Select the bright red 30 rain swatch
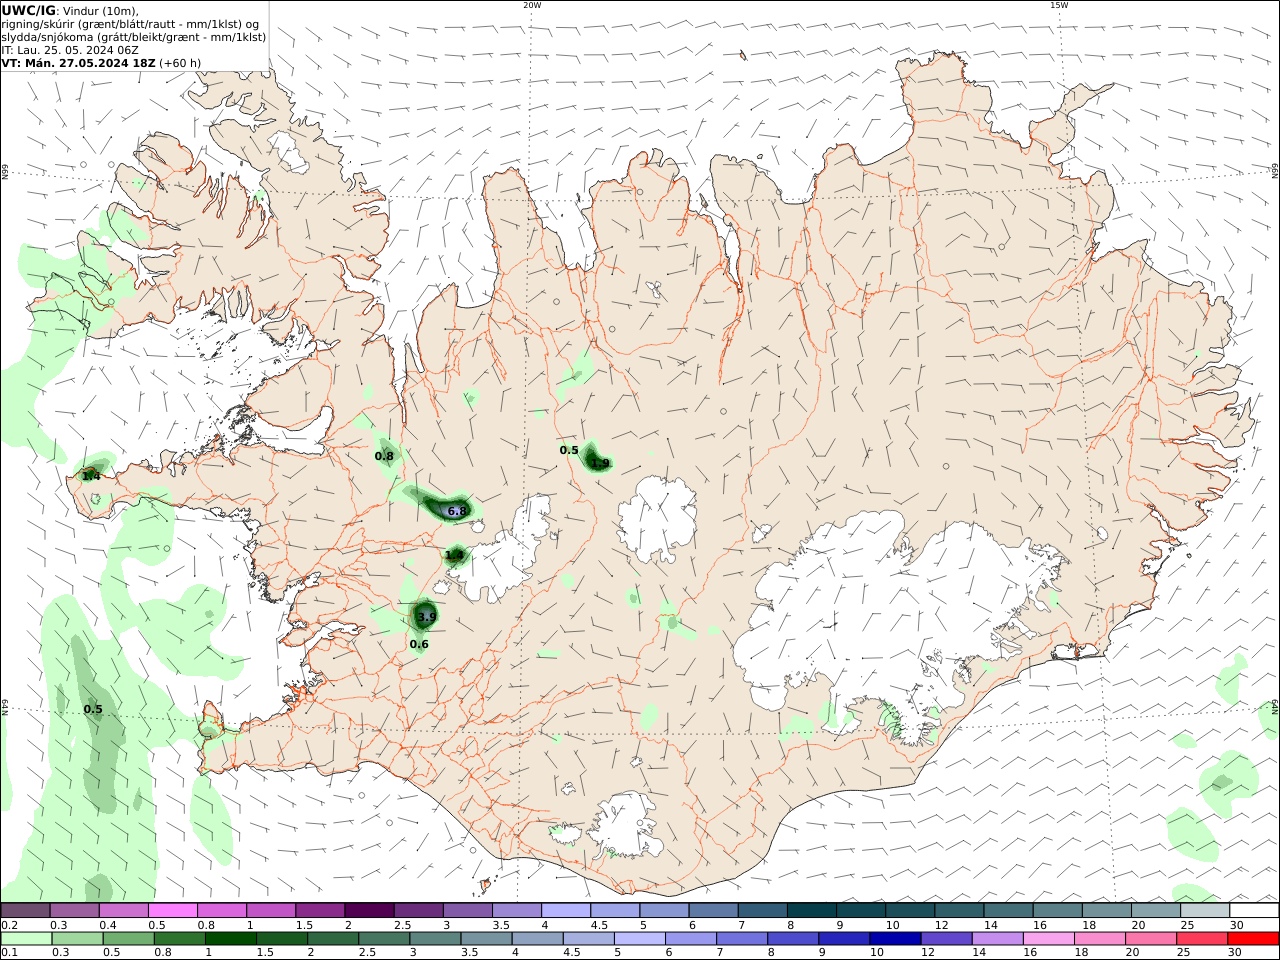The width and height of the screenshot is (1280, 960). coord(1252,939)
